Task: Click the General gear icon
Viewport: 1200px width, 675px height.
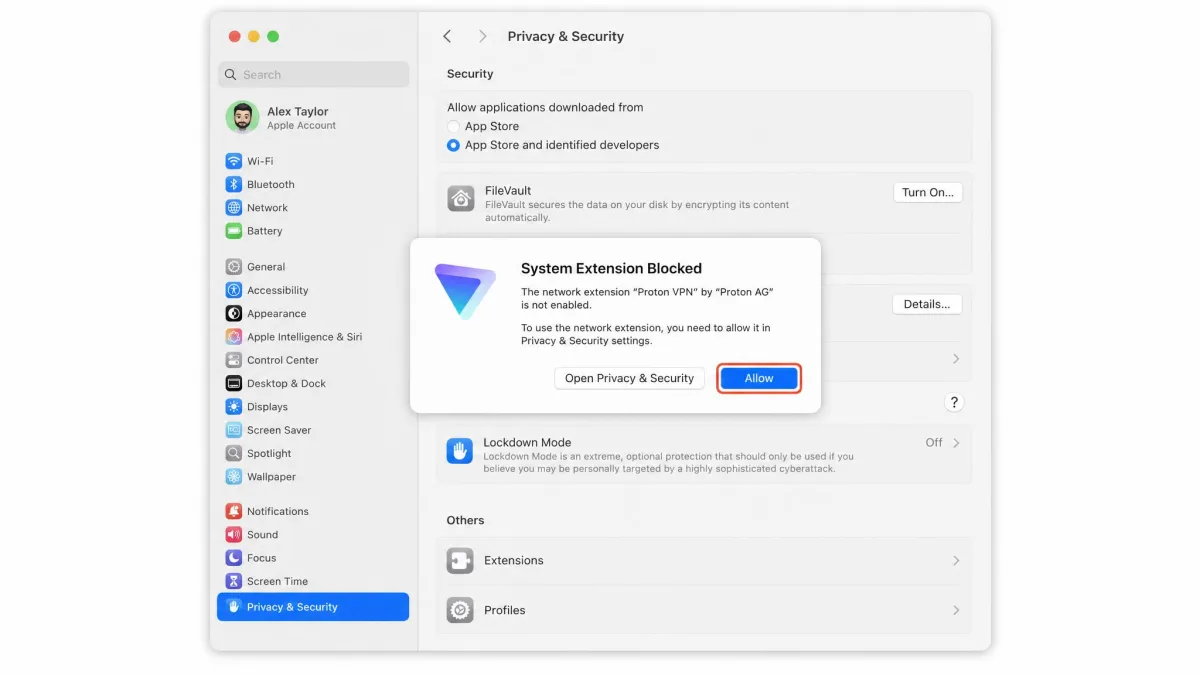Action: pos(233,267)
